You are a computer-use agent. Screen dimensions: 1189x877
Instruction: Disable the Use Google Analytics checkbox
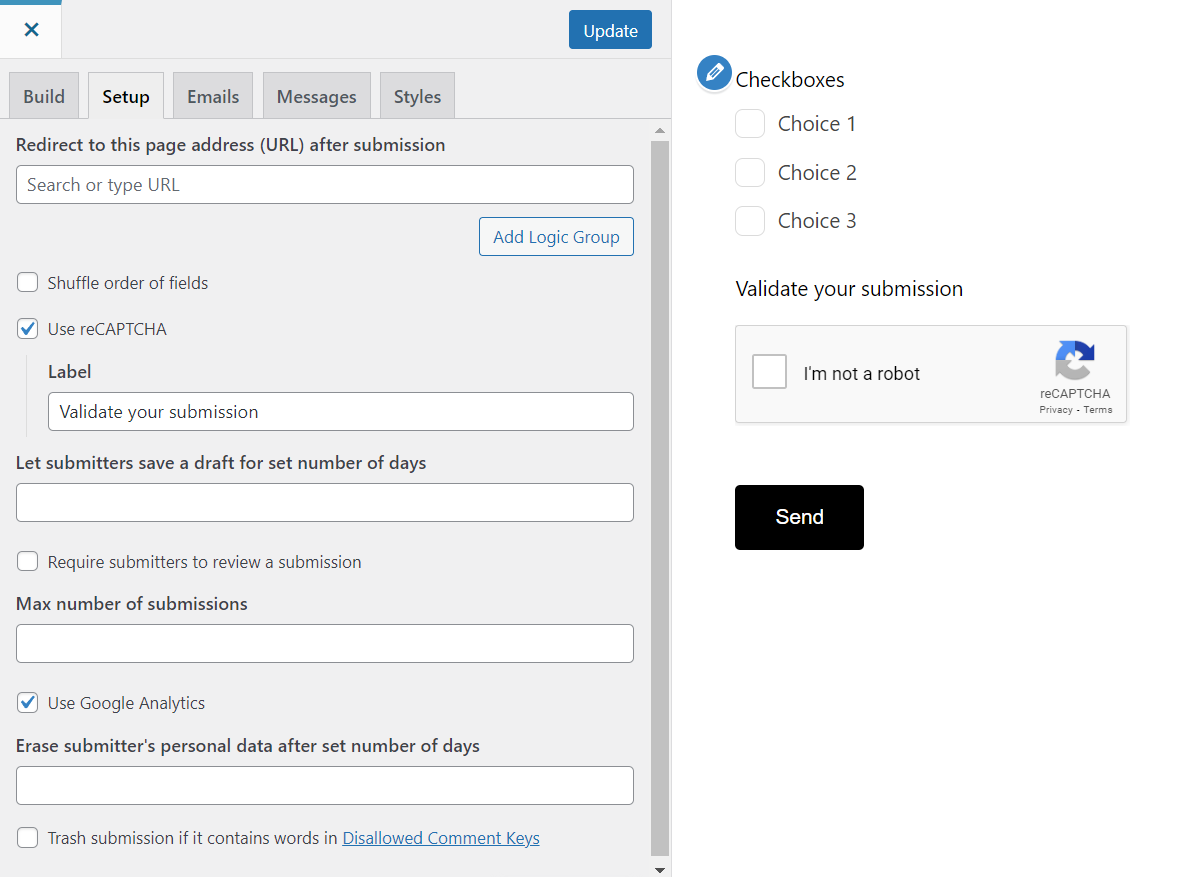pos(28,703)
